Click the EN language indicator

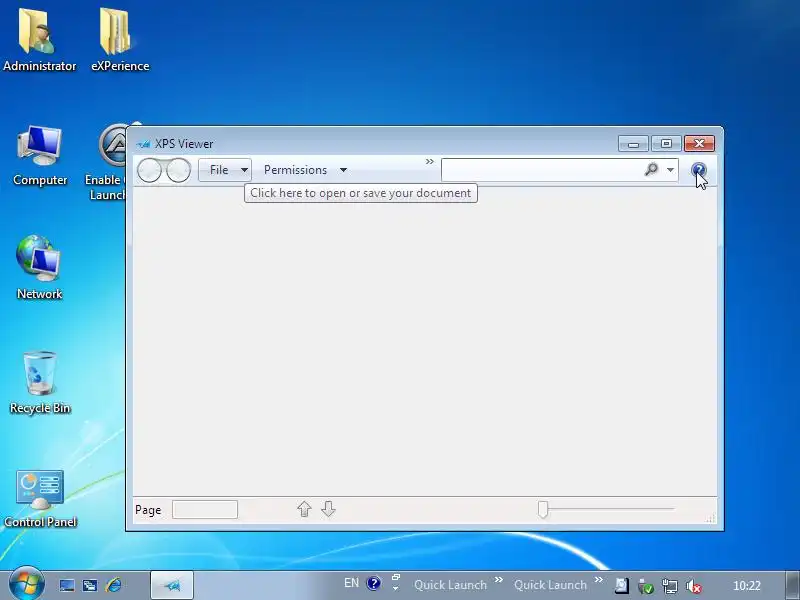[352, 583]
